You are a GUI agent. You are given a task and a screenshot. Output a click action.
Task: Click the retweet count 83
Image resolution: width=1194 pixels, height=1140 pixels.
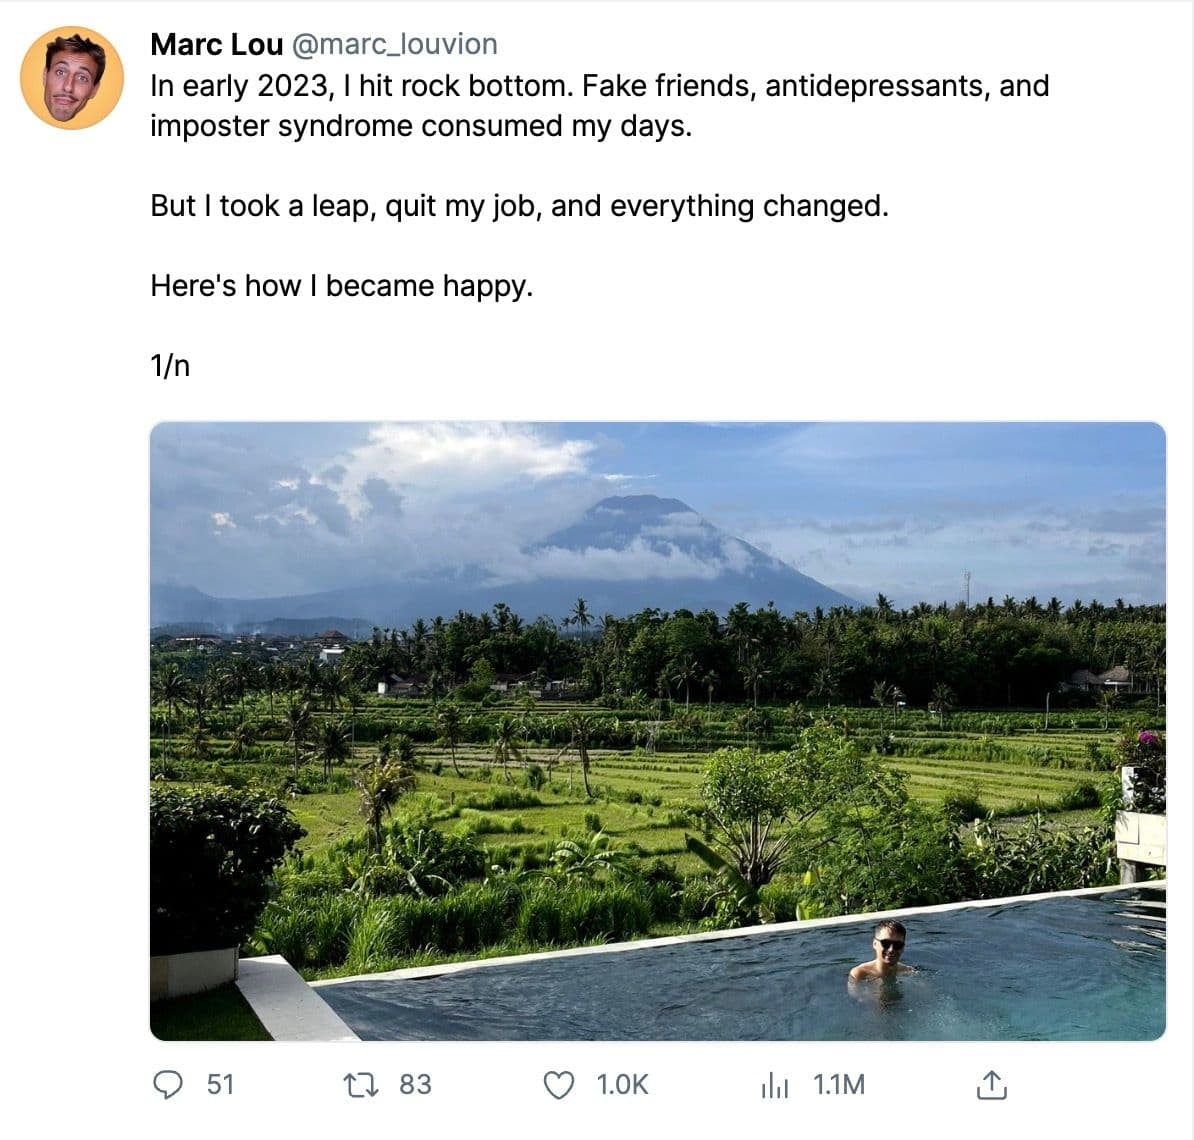tap(415, 1085)
